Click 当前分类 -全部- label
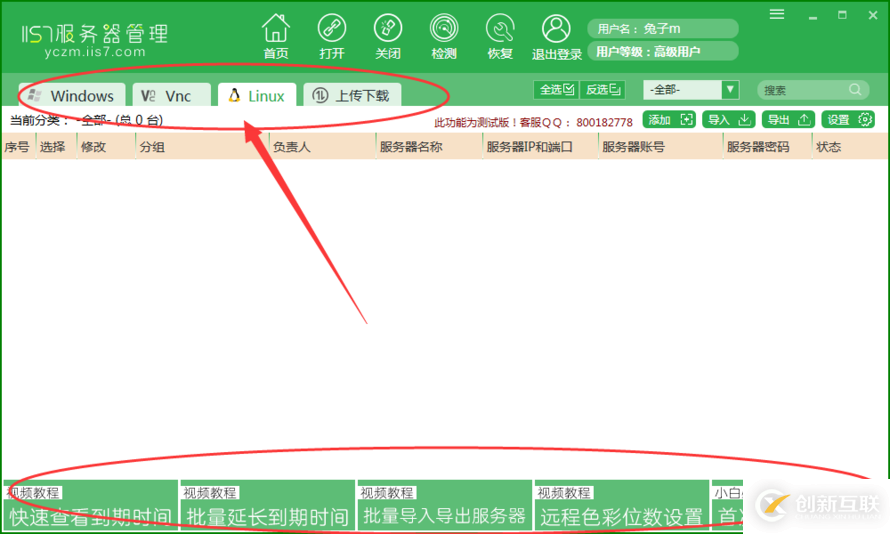This screenshot has height=534, width=890. [86, 120]
